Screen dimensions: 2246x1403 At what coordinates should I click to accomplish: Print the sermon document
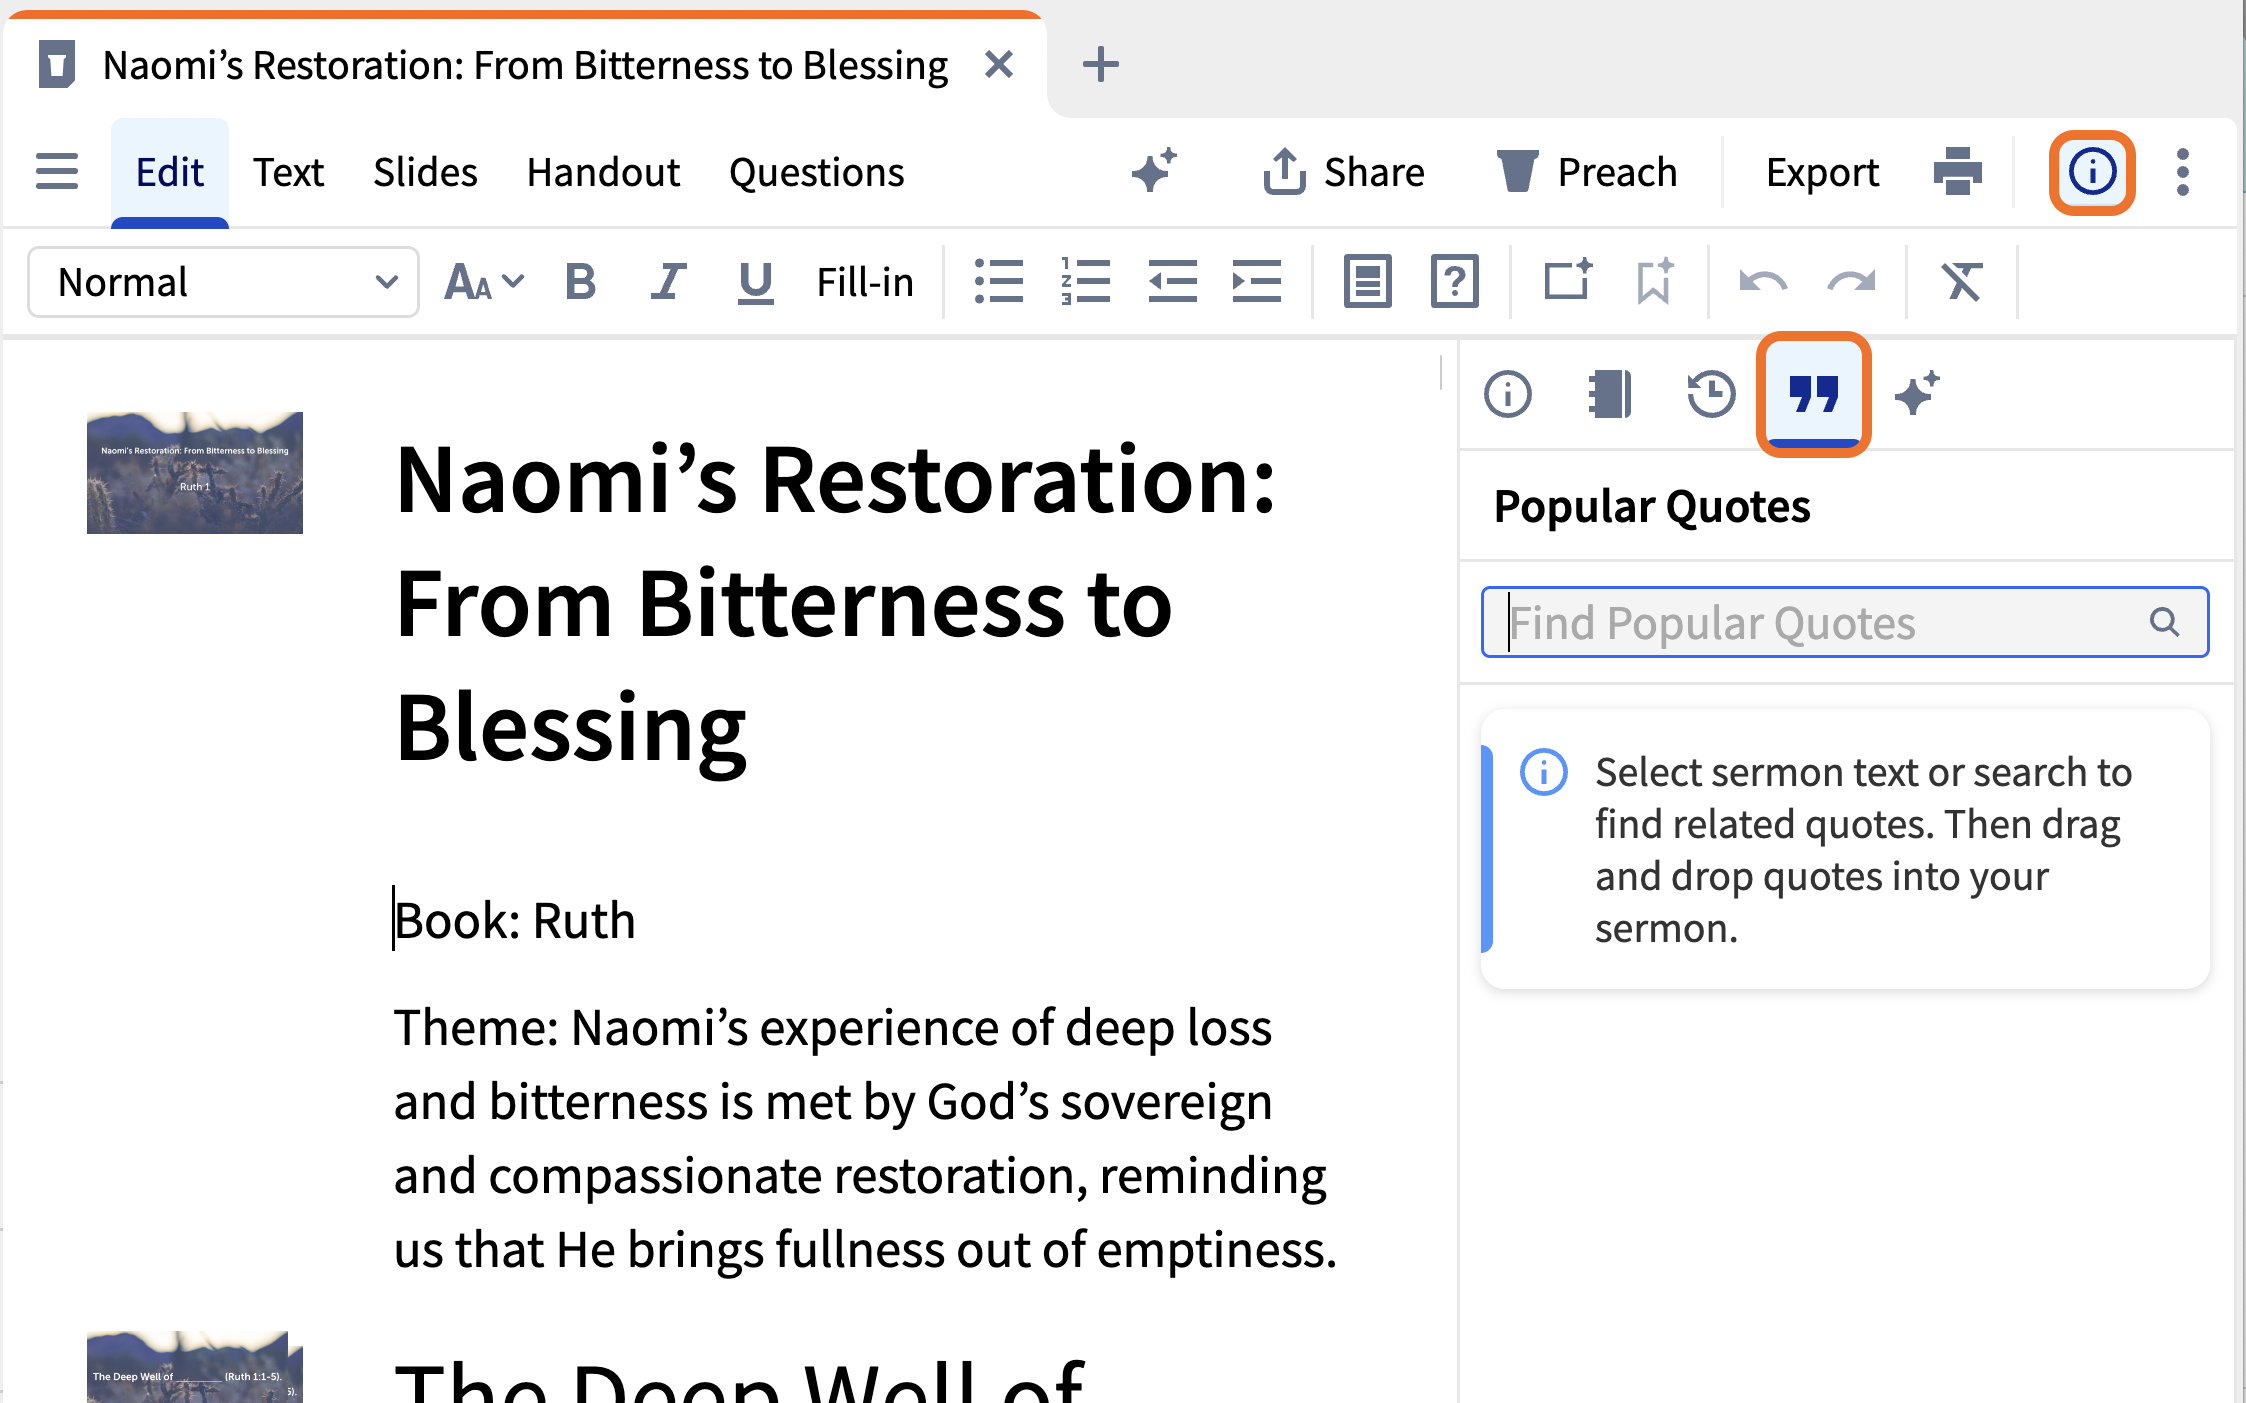pos(1957,172)
